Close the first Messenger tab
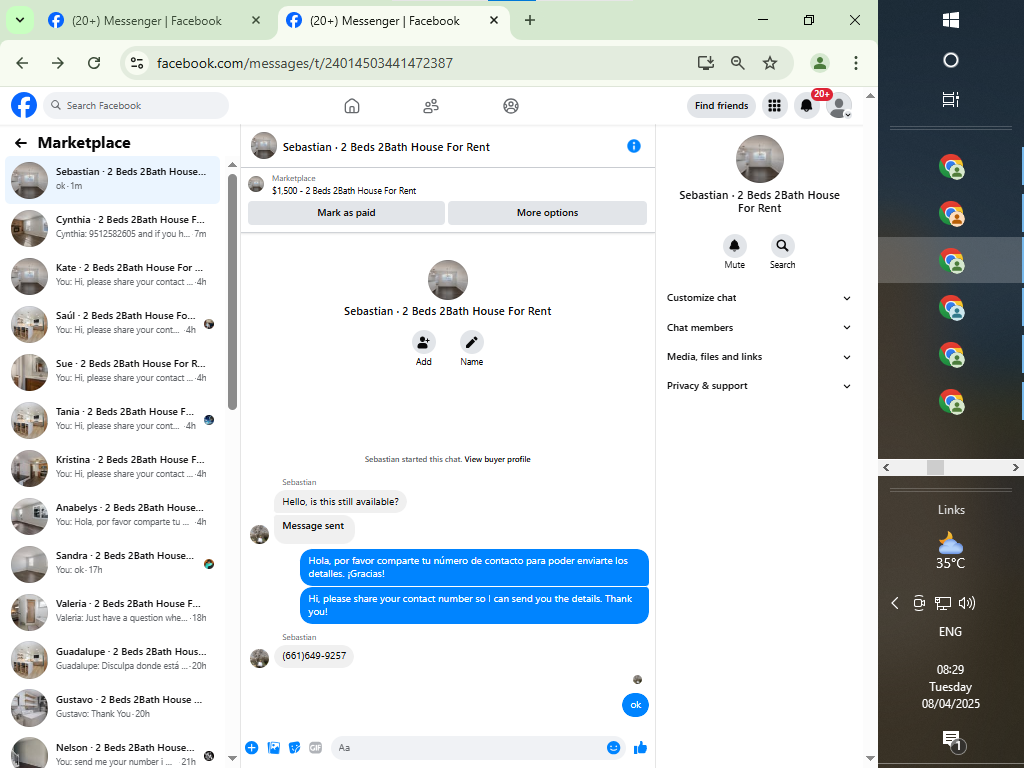Screen dimensions: 1024x768 click(x=256, y=20)
